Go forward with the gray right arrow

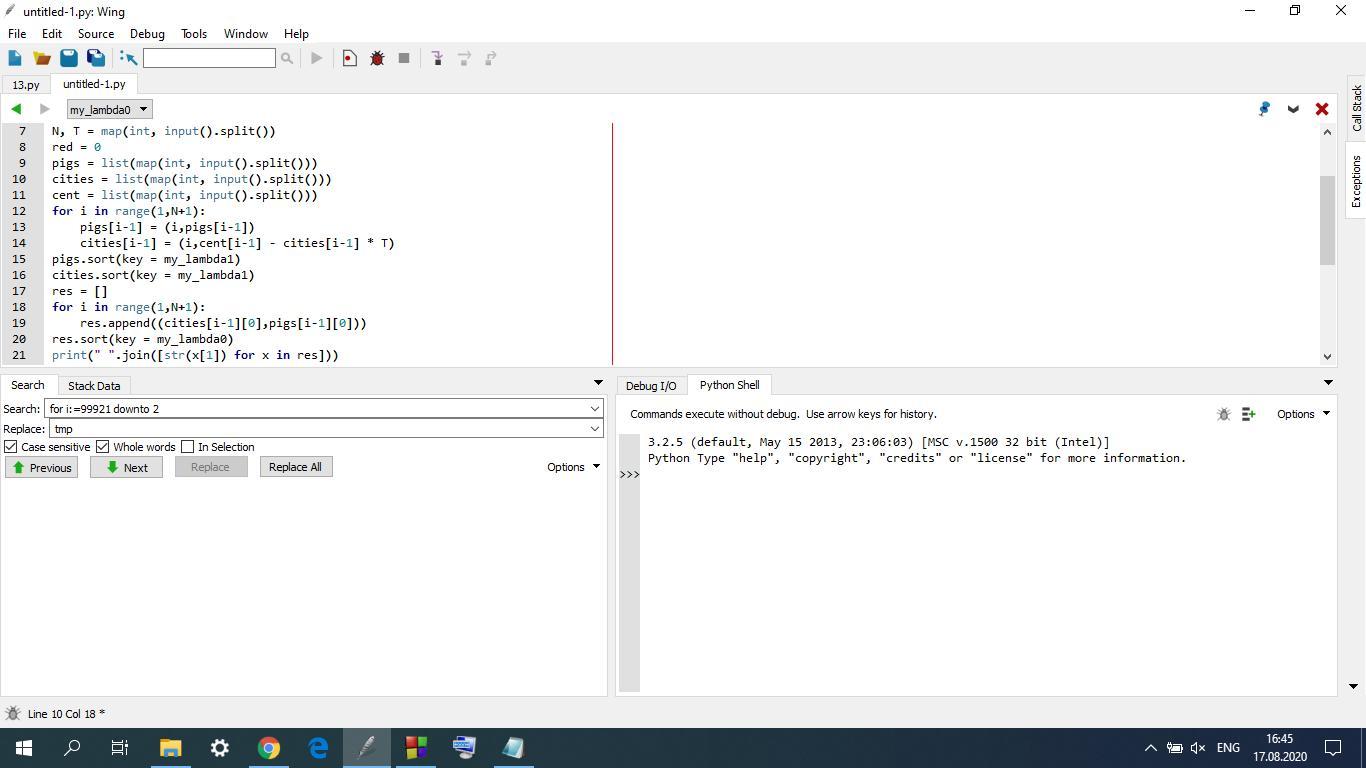point(44,109)
